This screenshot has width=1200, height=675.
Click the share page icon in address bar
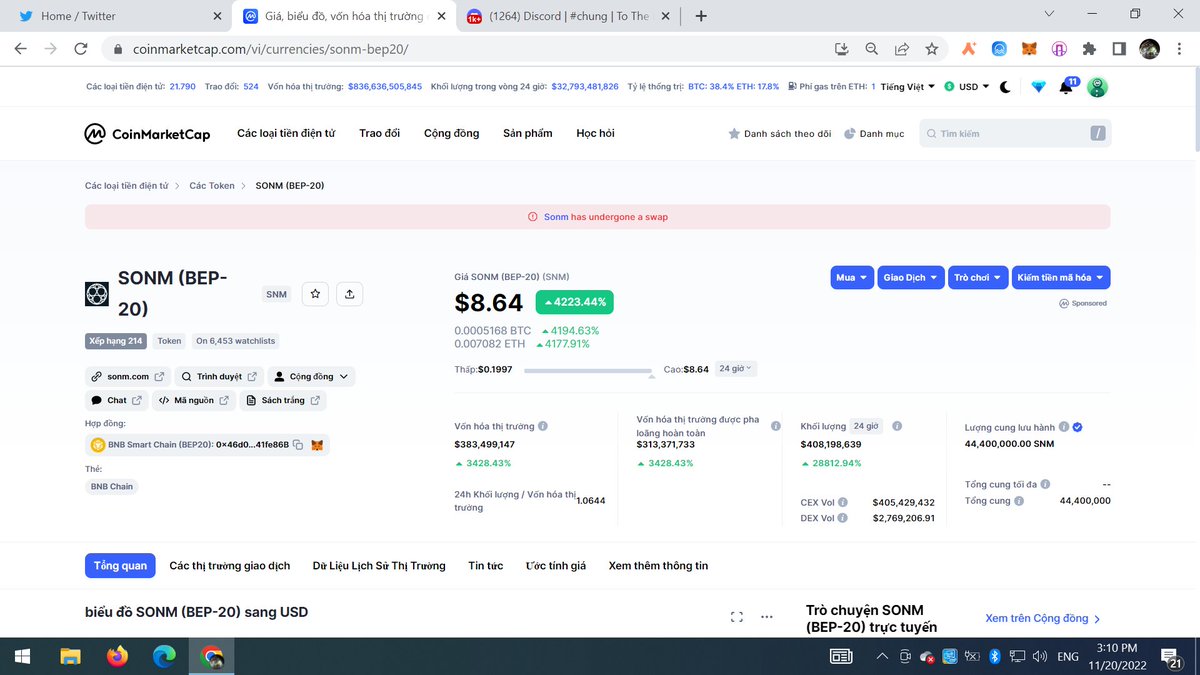(x=902, y=48)
